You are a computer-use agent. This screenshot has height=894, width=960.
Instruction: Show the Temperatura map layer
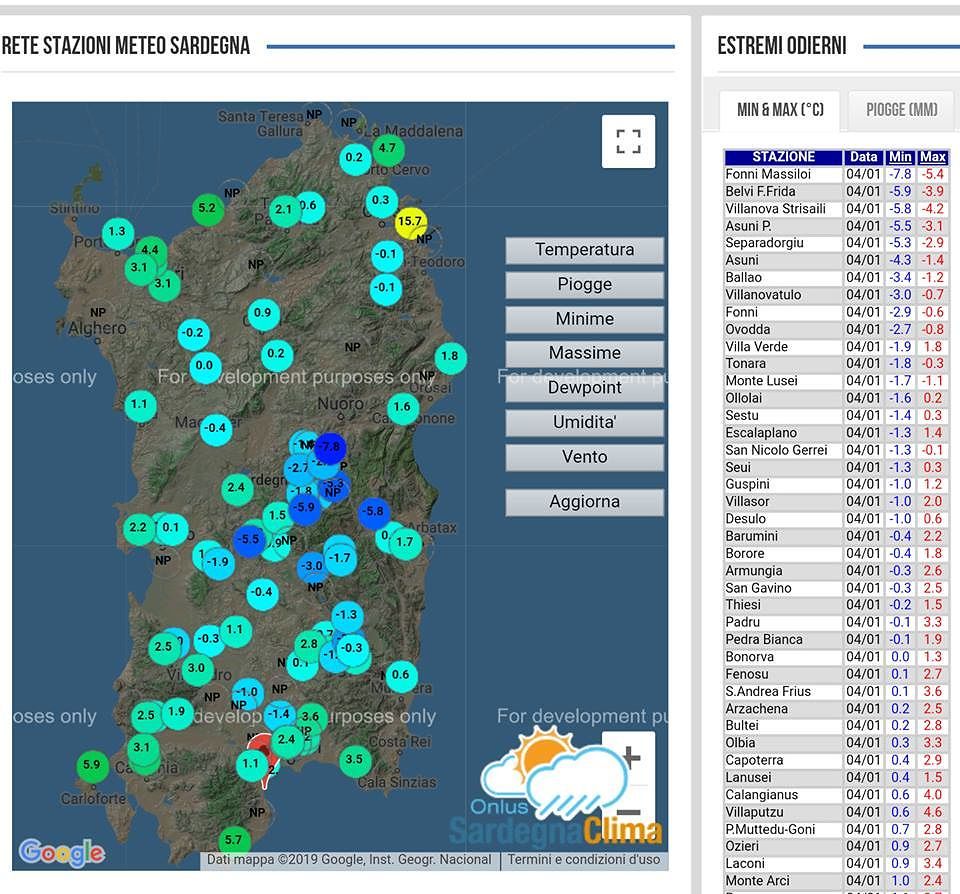tap(584, 250)
